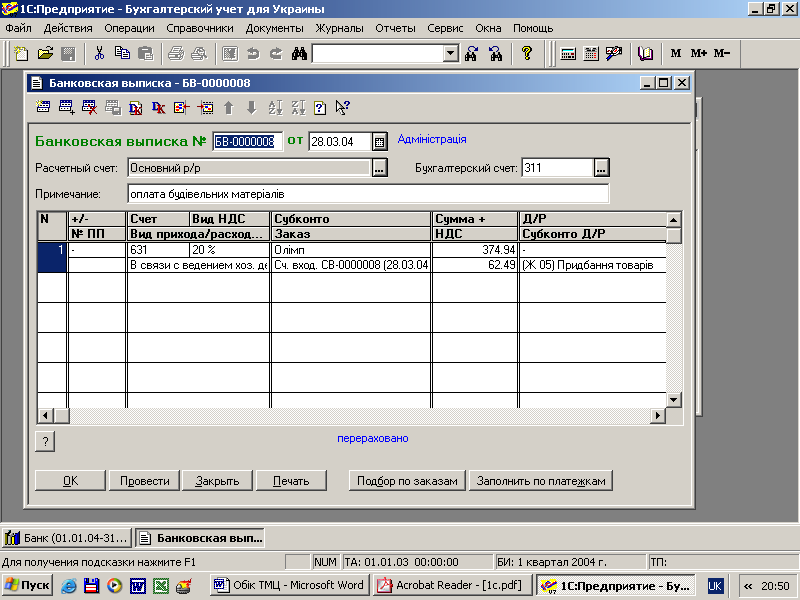
Task: Click the New document icon in main toolbar
Action: click(x=21, y=53)
